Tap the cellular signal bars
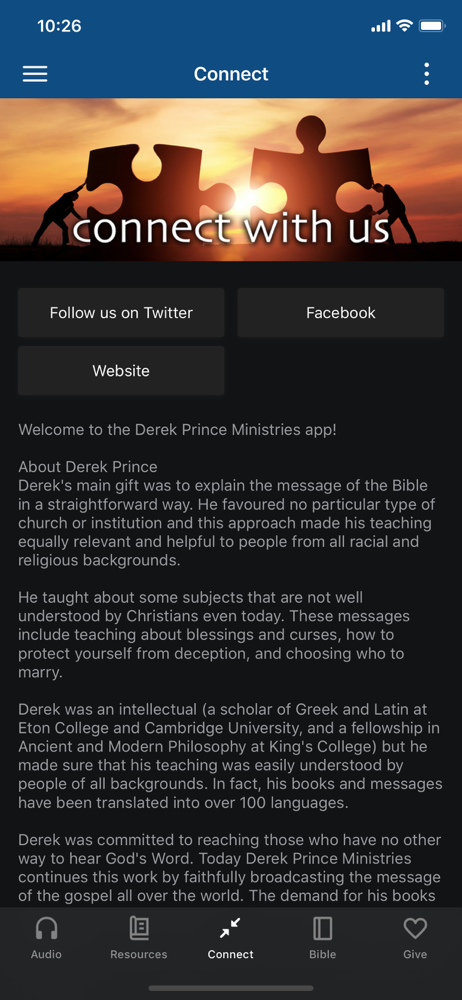Image resolution: width=462 pixels, height=1000 pixels. [x=380, y=27]
